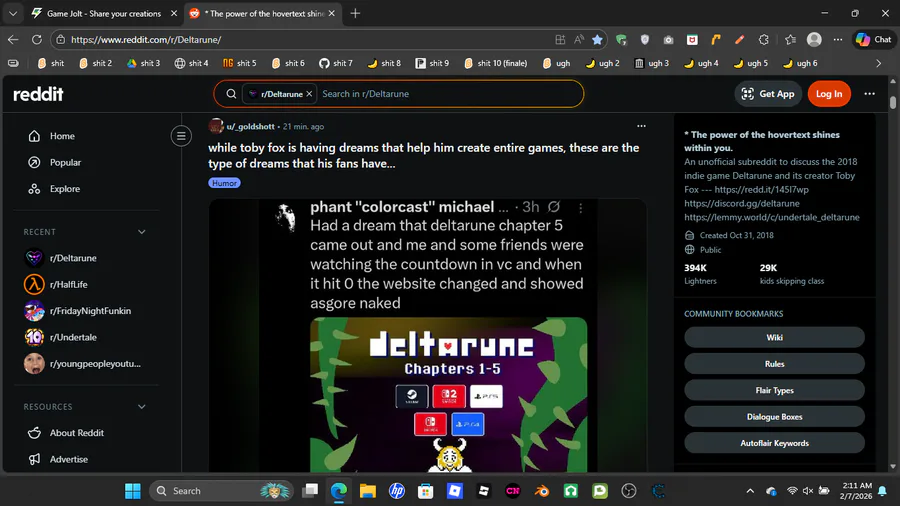900x506 pixels.
Task: Open the Rules community bookmark
Action: coord(774,364)
